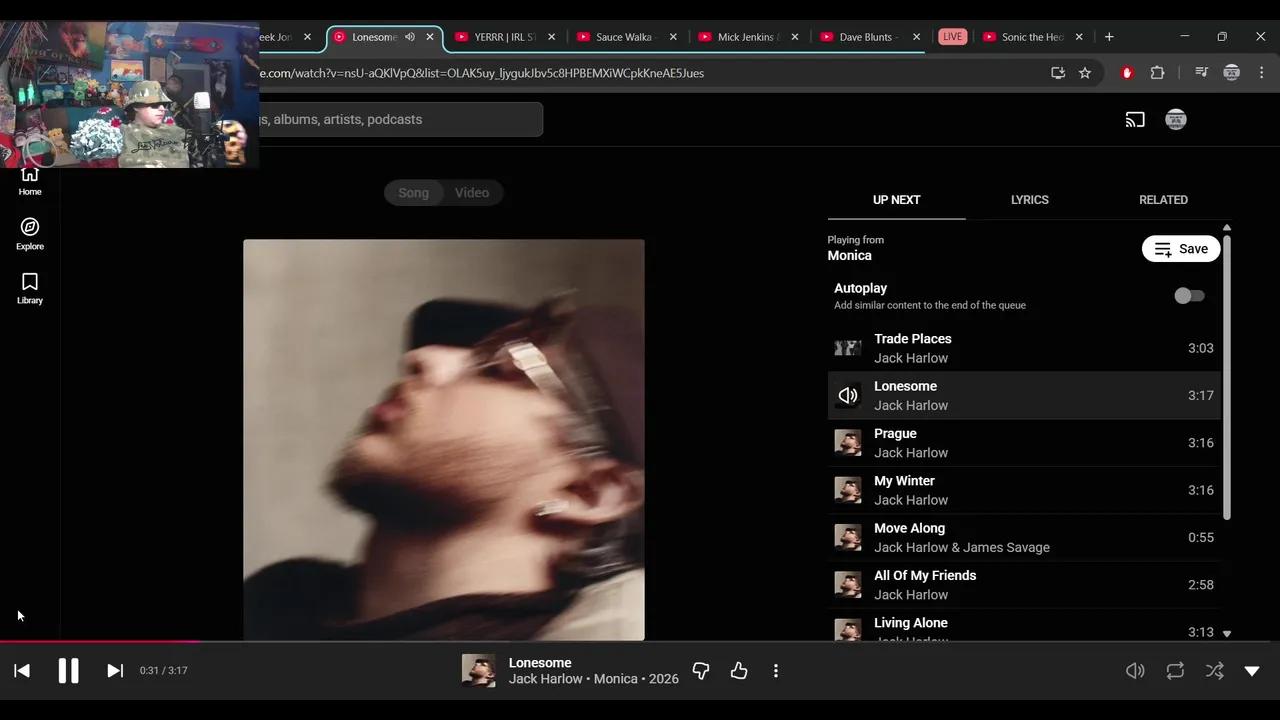The height and width of the screenshot is (720, 1280).
Task: Switch to the Video view
Action: coord(472,193)
